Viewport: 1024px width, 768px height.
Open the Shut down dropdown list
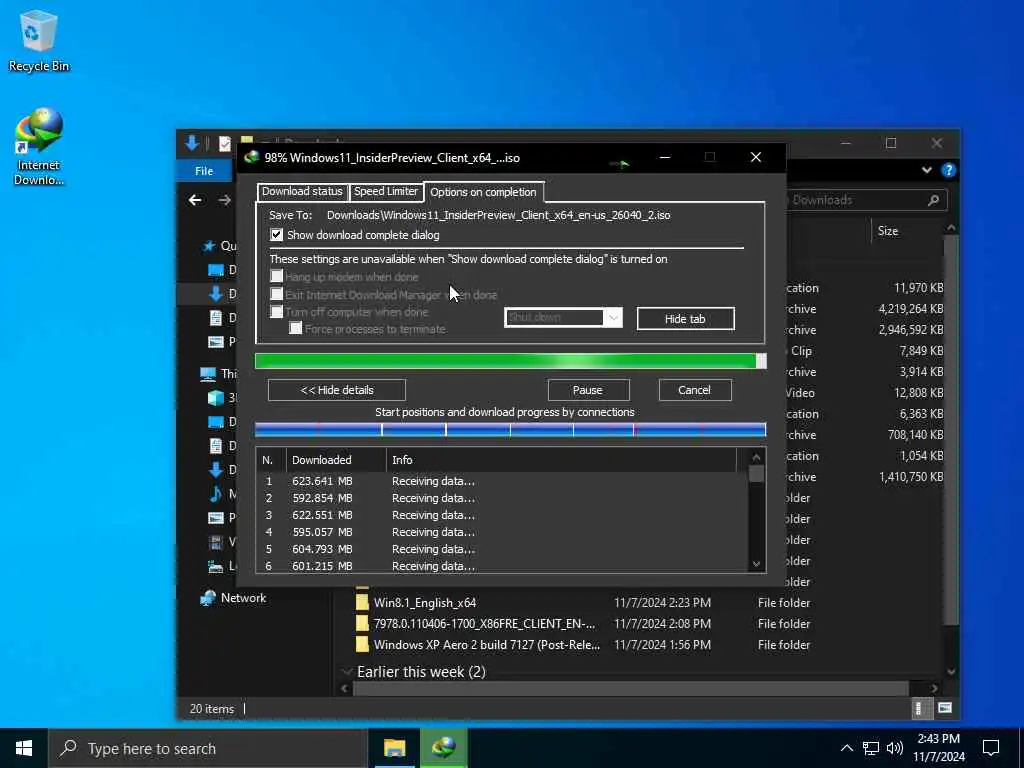[x=613, y=317]
